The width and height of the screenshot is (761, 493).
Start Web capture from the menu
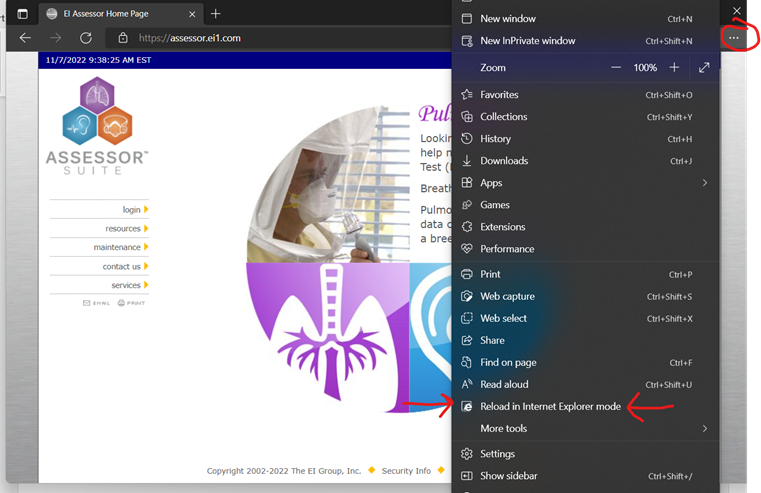pos(585,296)
